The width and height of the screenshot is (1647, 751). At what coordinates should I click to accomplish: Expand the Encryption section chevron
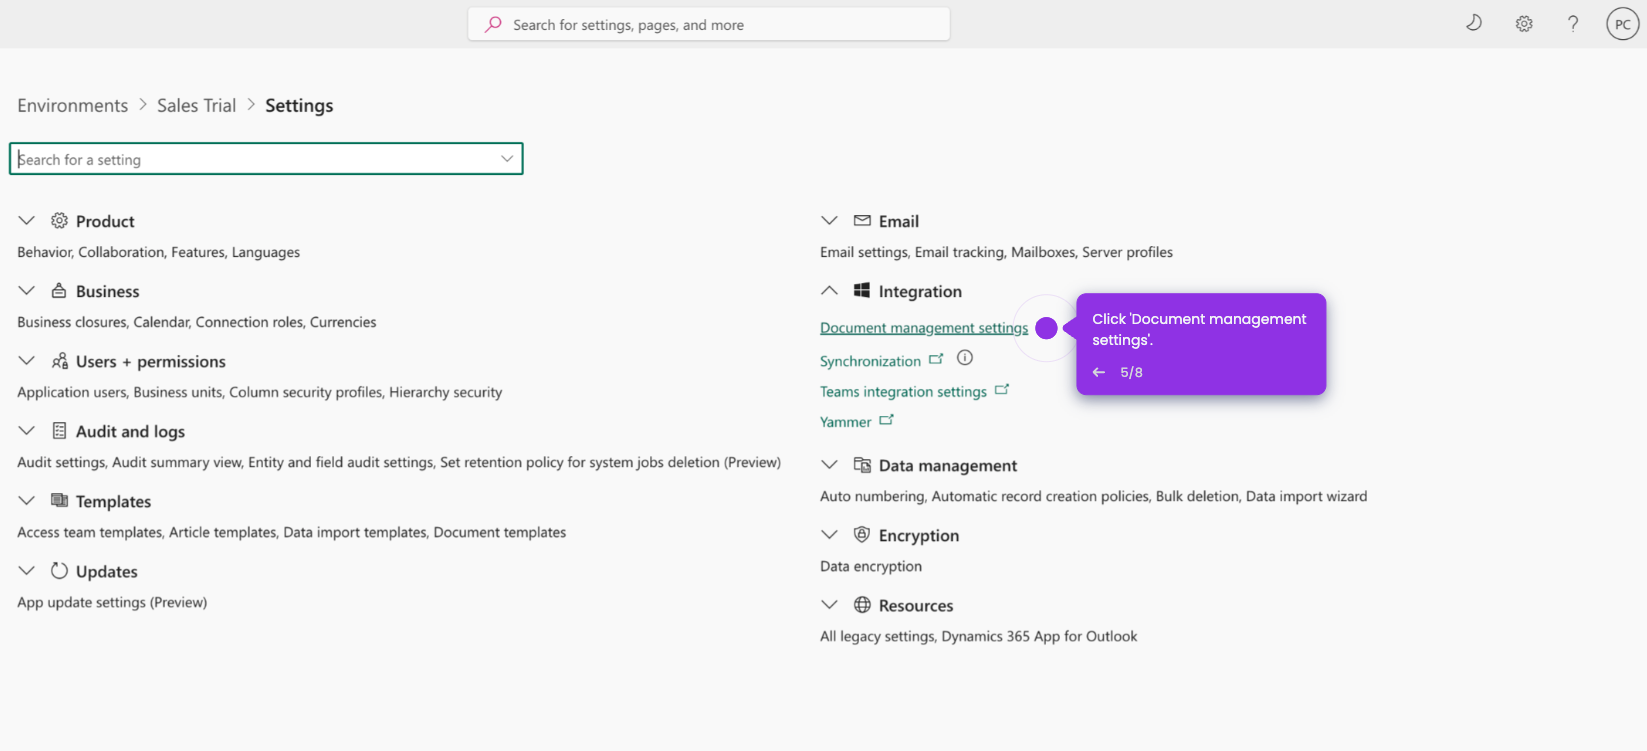(829, 534)
